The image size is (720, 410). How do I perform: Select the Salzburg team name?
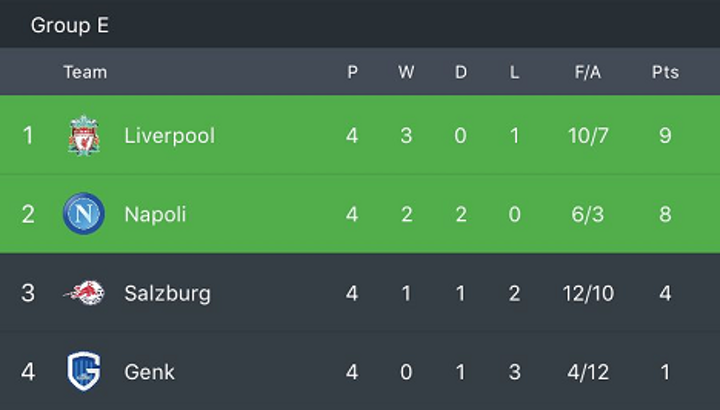click(167, 293)
